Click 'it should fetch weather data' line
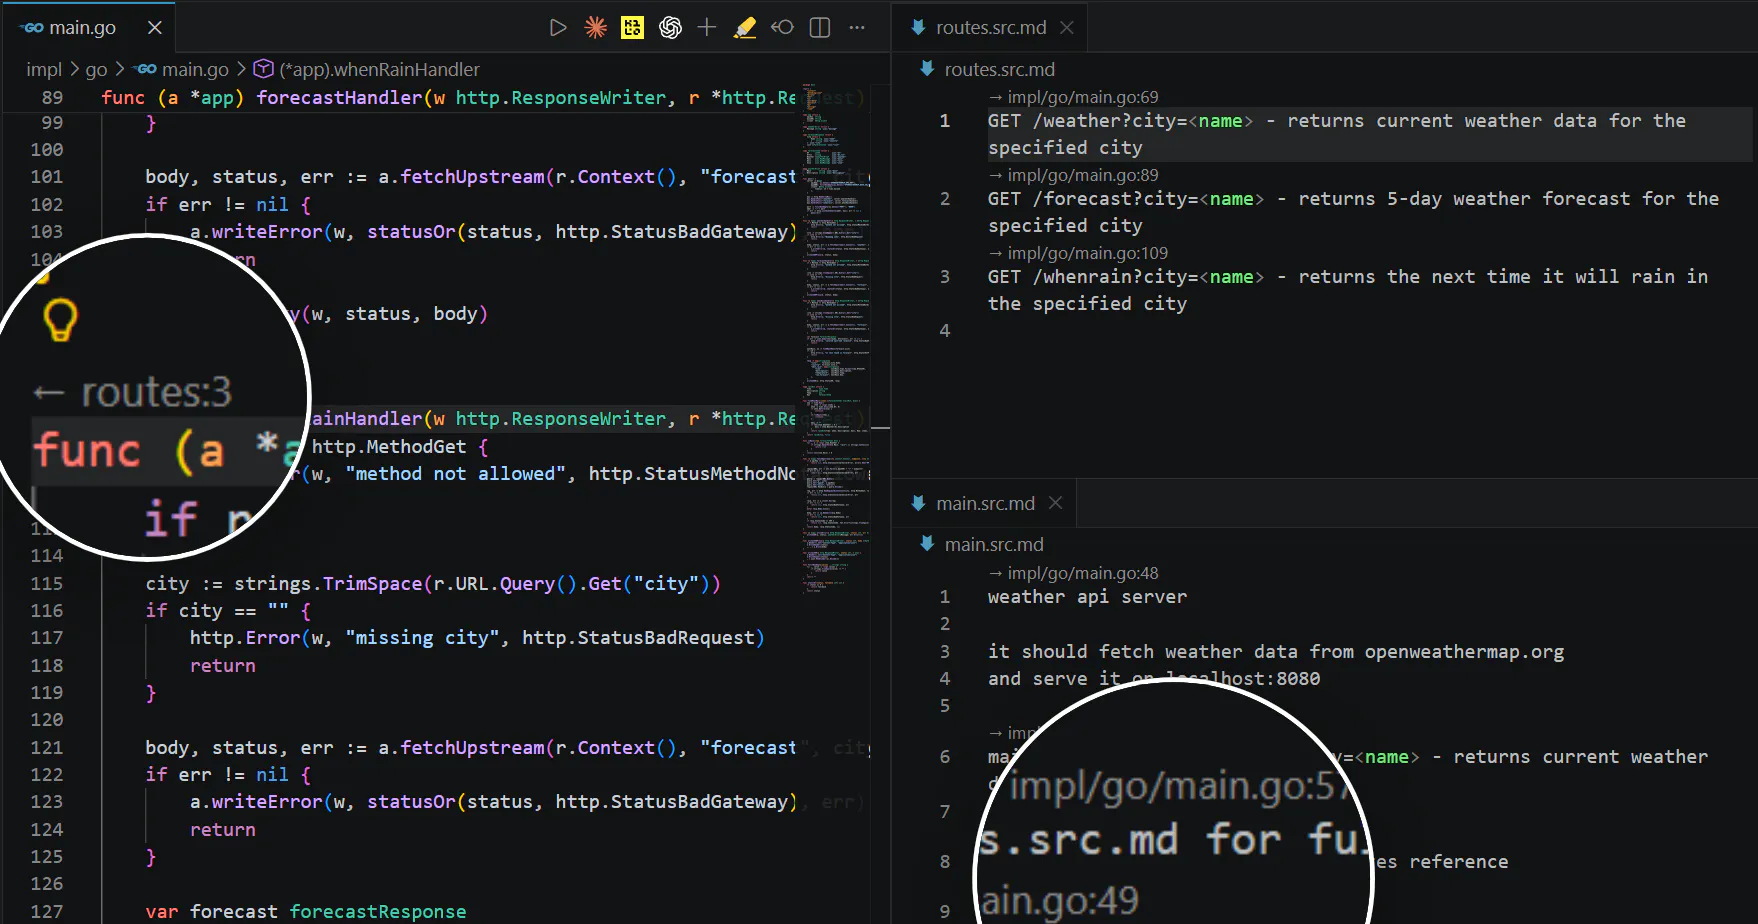 click(x=1276, y=652)
